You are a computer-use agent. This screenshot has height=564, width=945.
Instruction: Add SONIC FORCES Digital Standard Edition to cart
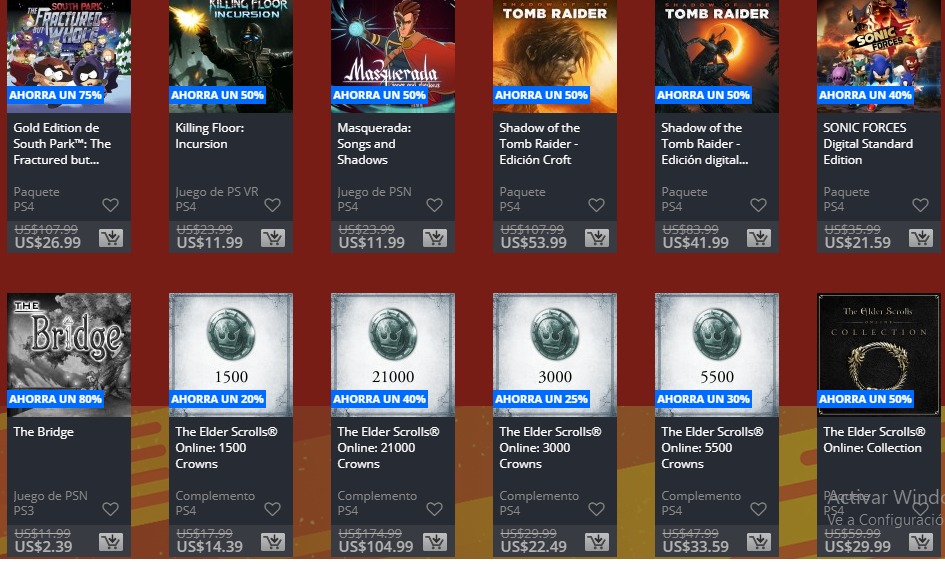pyautogui.click(x=921, y=239)
